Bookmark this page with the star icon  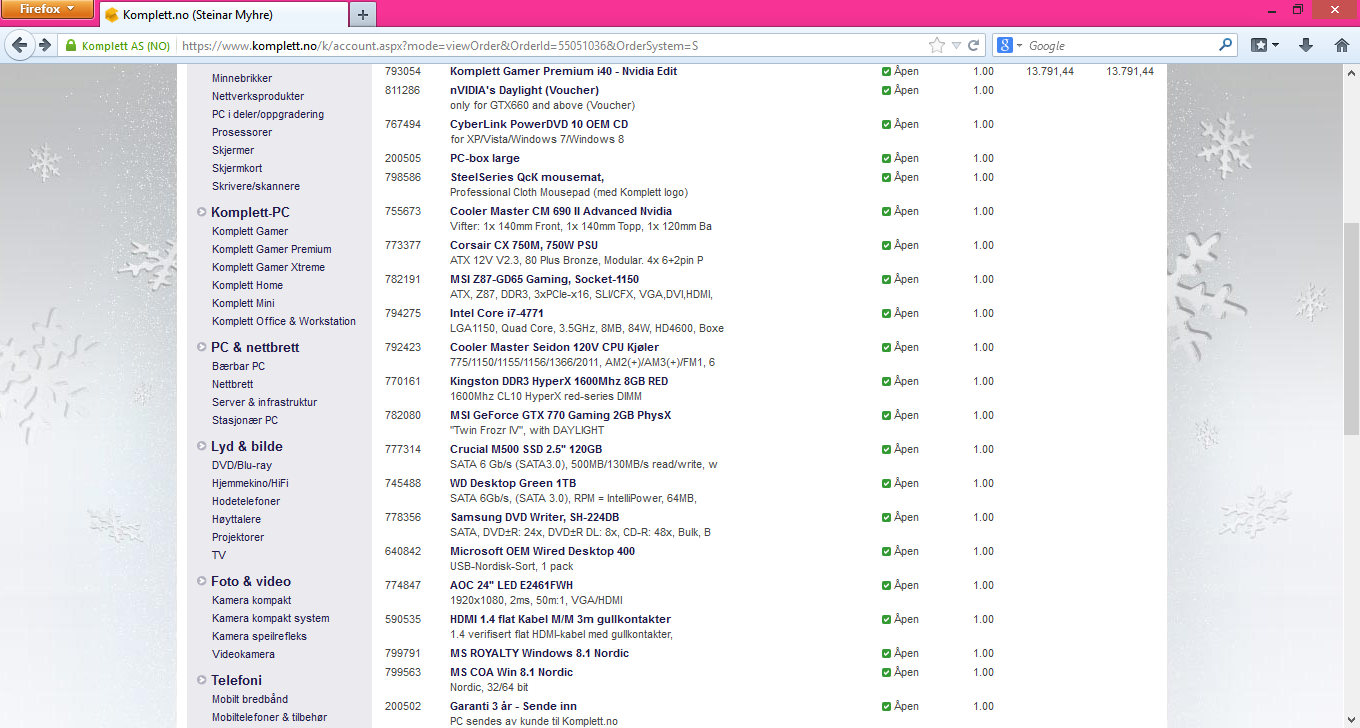point(936,45)
